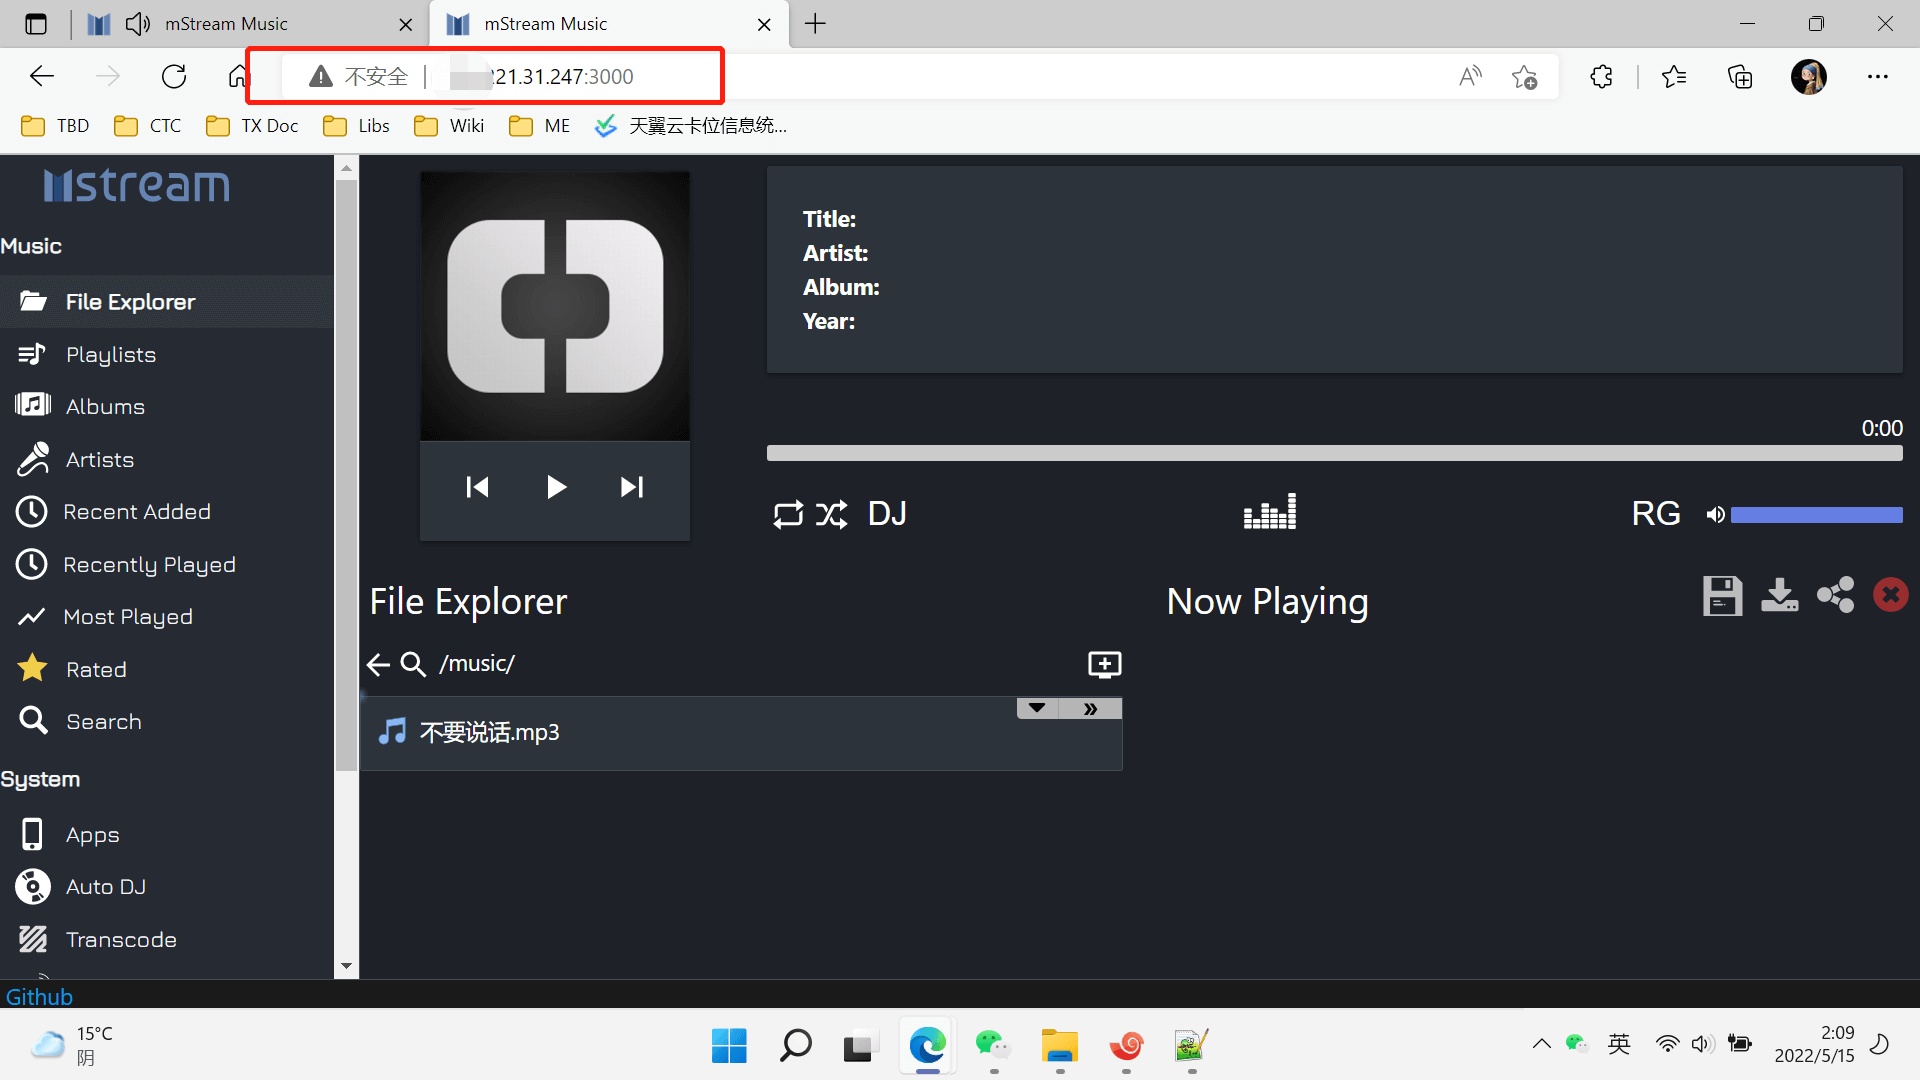Skip to next track
Image resolution: width=1920 pixels, height=1080 pixels.
click(631, 487)
